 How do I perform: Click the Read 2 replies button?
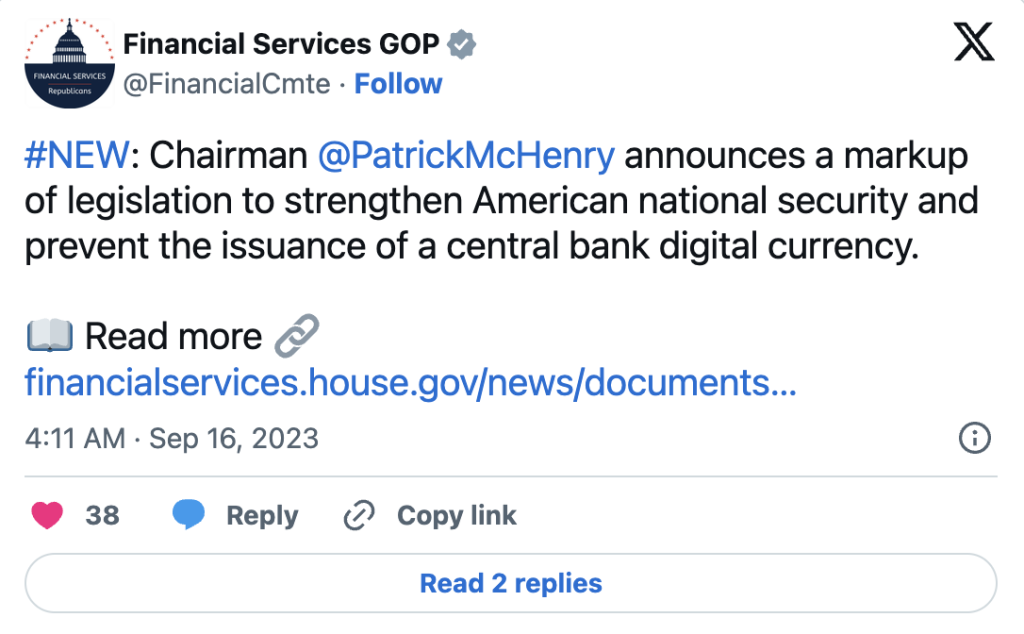click(x=511, y=583)
